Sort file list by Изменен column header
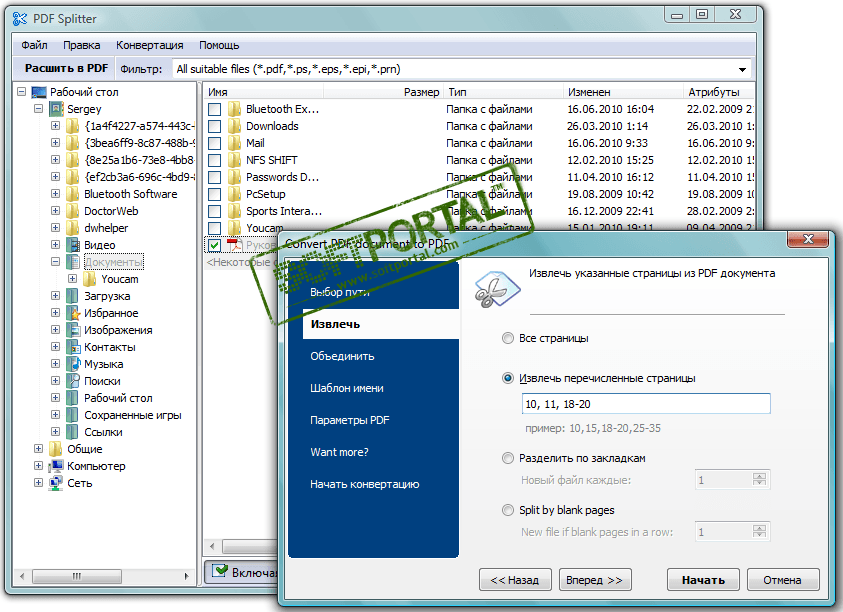Viewport: 843px width, 612px height. coord(623,92)
